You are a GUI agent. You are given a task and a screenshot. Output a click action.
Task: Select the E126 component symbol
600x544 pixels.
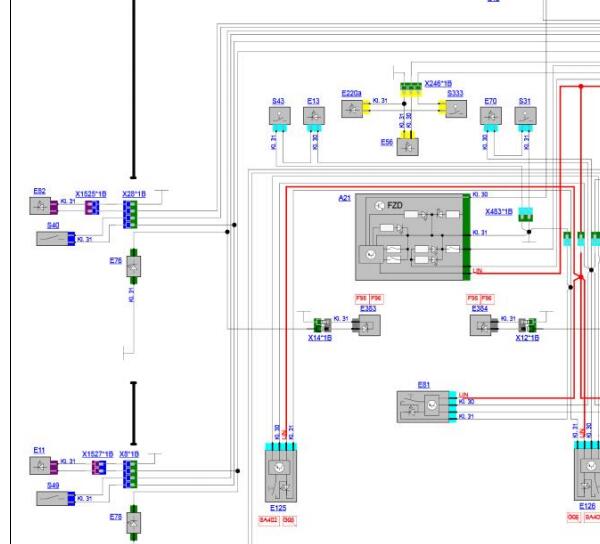point(587,474)
